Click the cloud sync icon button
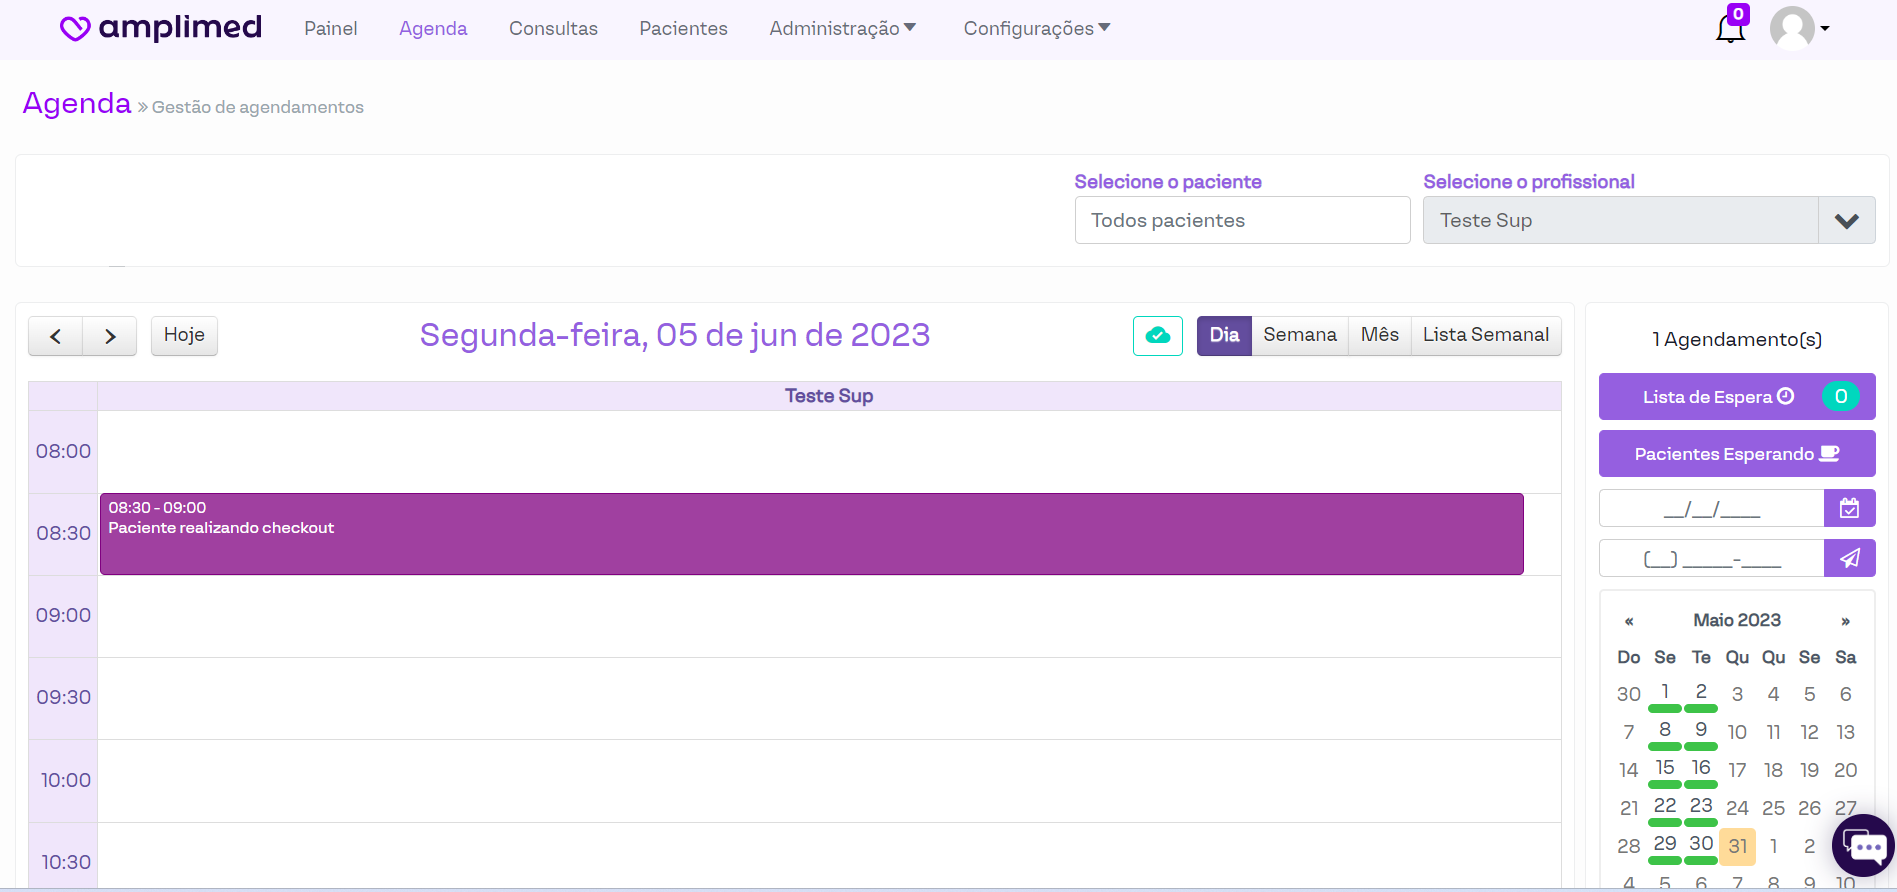Viewport: 1897px width, 892px height. (x=1157, y=336)
